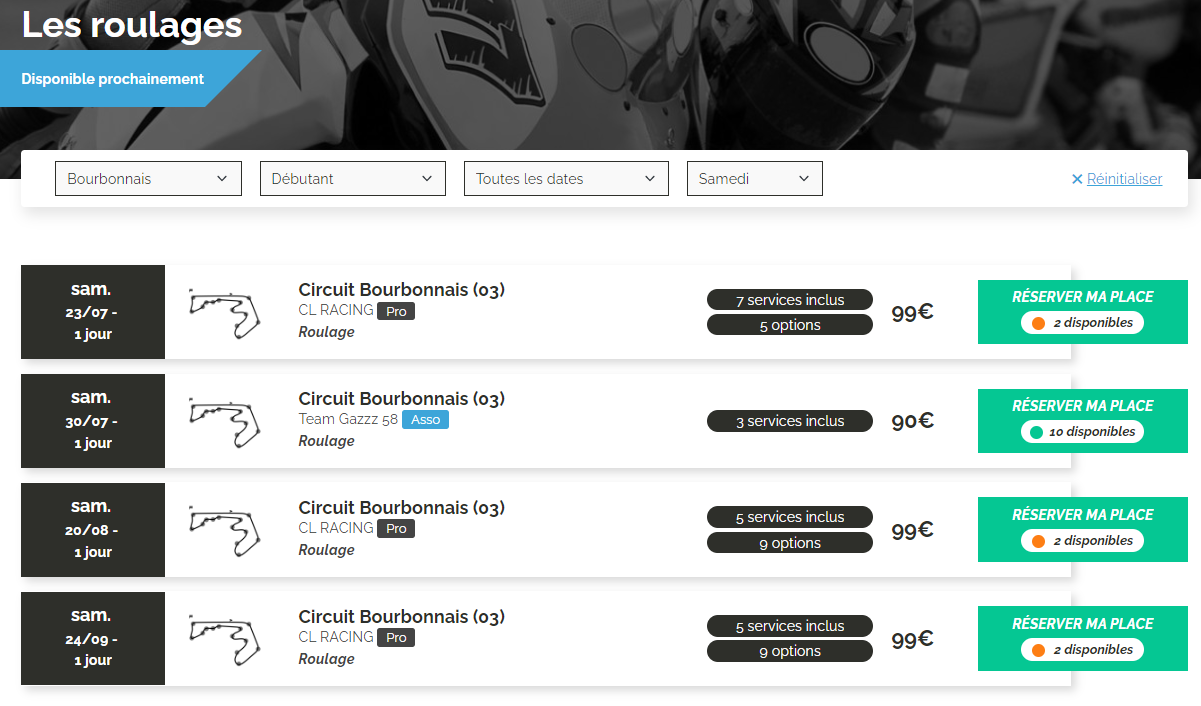The width and height of the screenshot is (1201, 706).
Task: Reserve a place for 30/07 session
Action: tap(1083, 421)
